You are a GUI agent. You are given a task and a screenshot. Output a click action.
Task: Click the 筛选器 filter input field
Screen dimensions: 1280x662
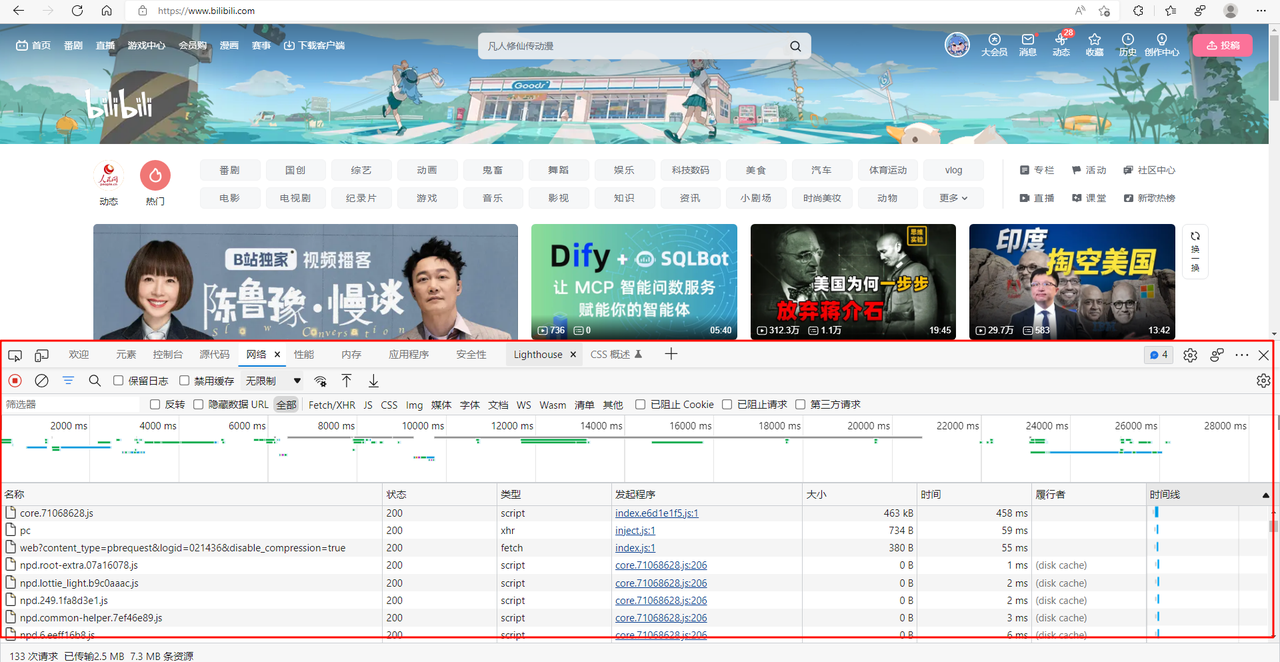[70, 405]
